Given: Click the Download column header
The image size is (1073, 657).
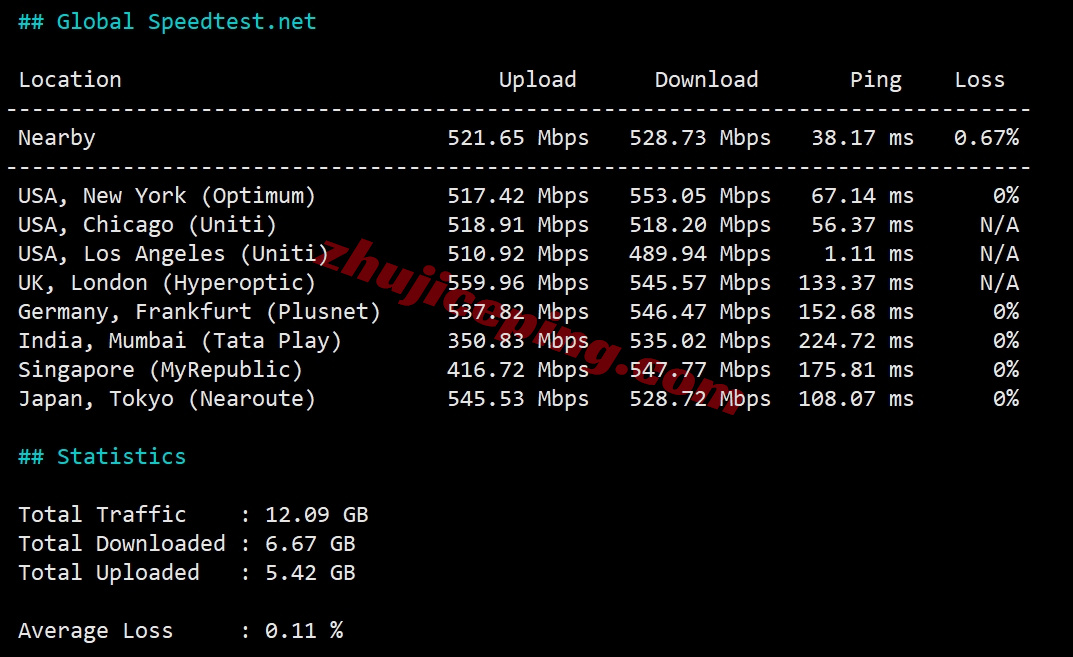Looking at the screenshot, I should (706, 80).
